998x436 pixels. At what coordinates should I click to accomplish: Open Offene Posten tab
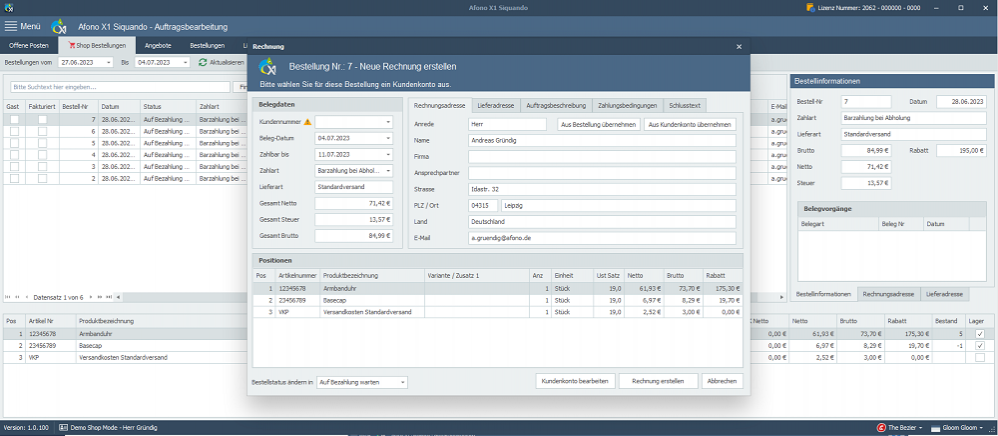pyautogui.click(x=29, y=46)
